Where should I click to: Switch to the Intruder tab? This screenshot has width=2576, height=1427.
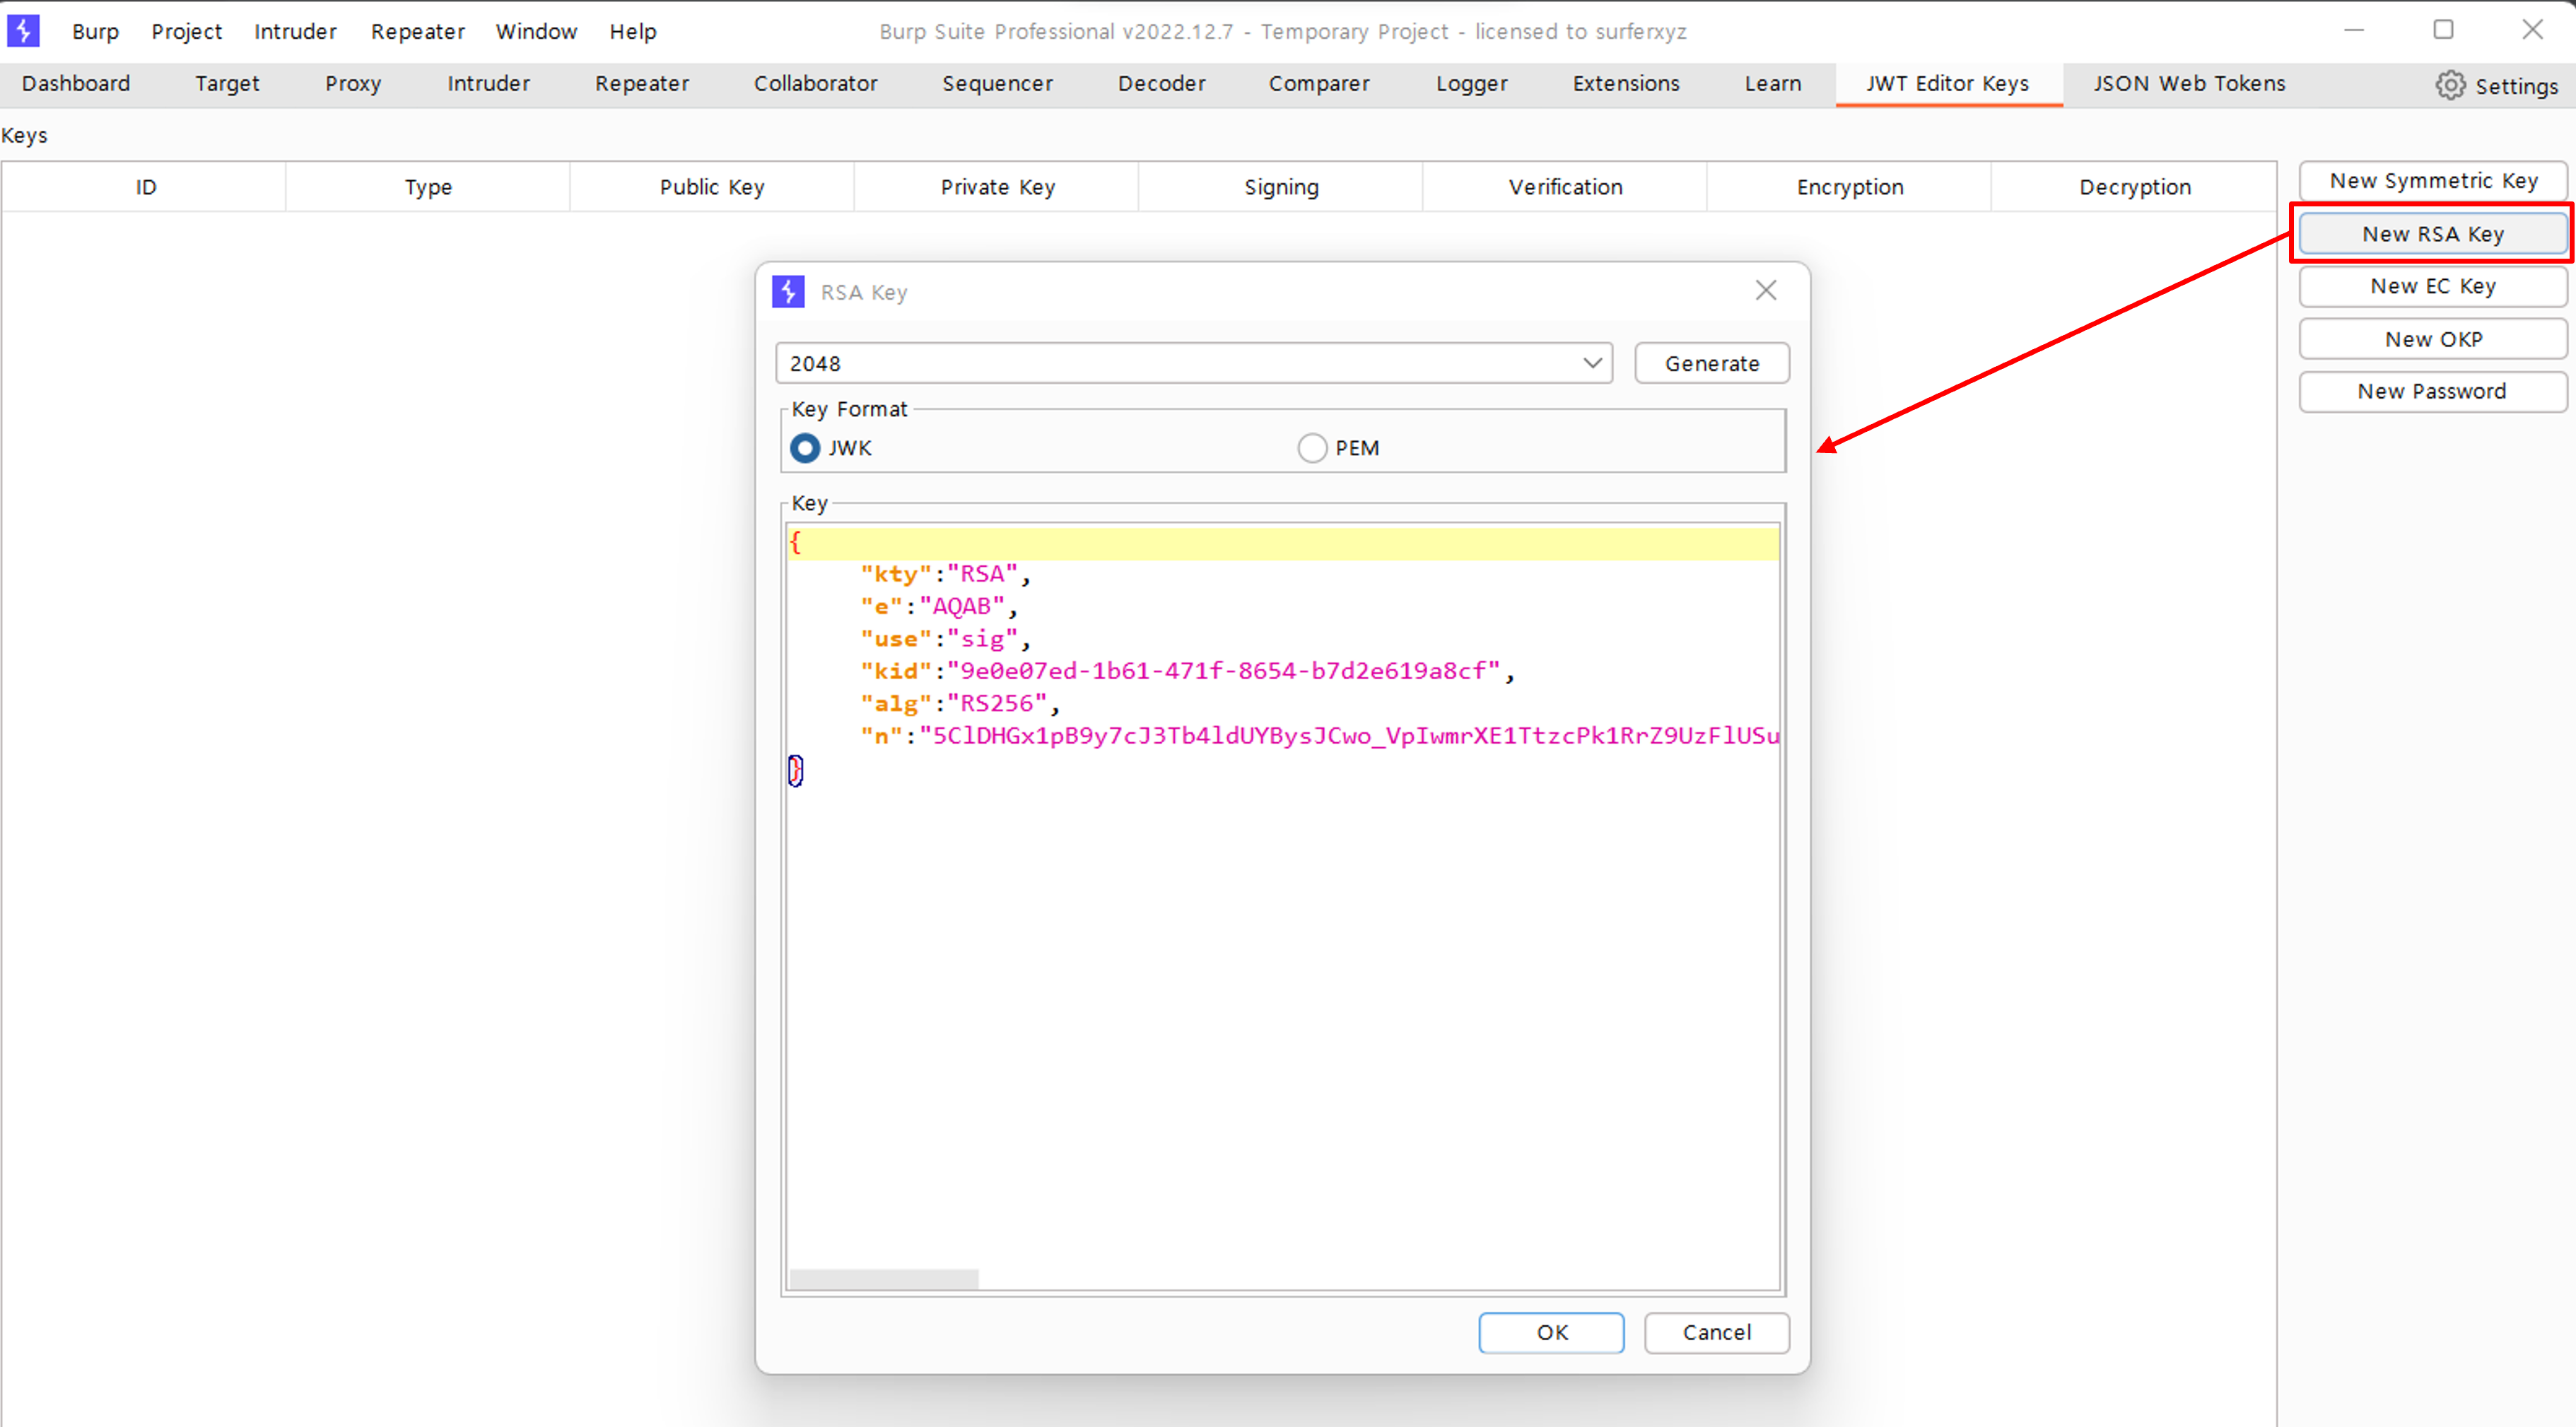click(x=488, y=84)
